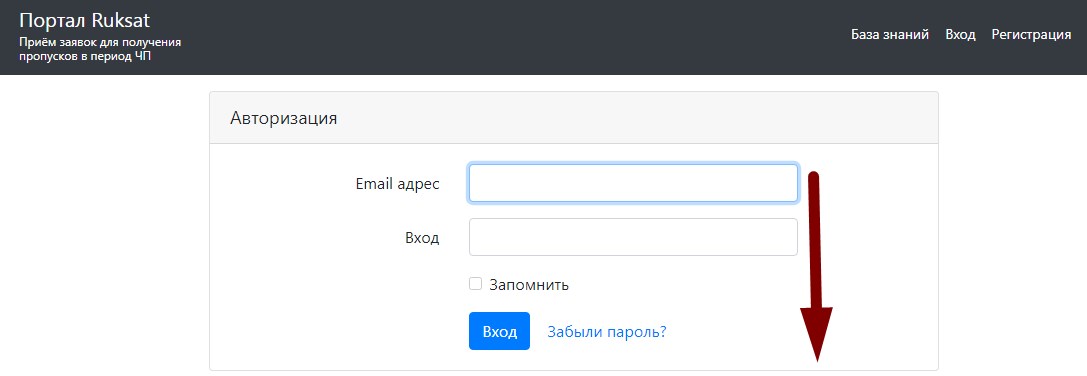Open the Забыли пароль? link
This screenshot has height=376, width=1087.
coord(607,332)
